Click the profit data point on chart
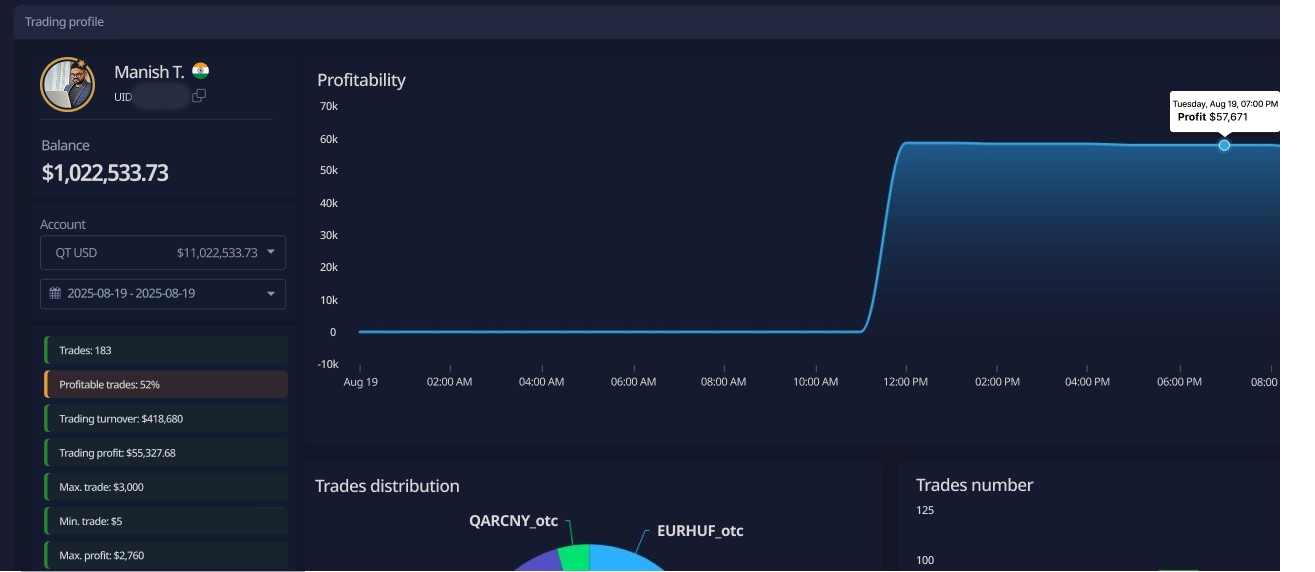 1224,145
